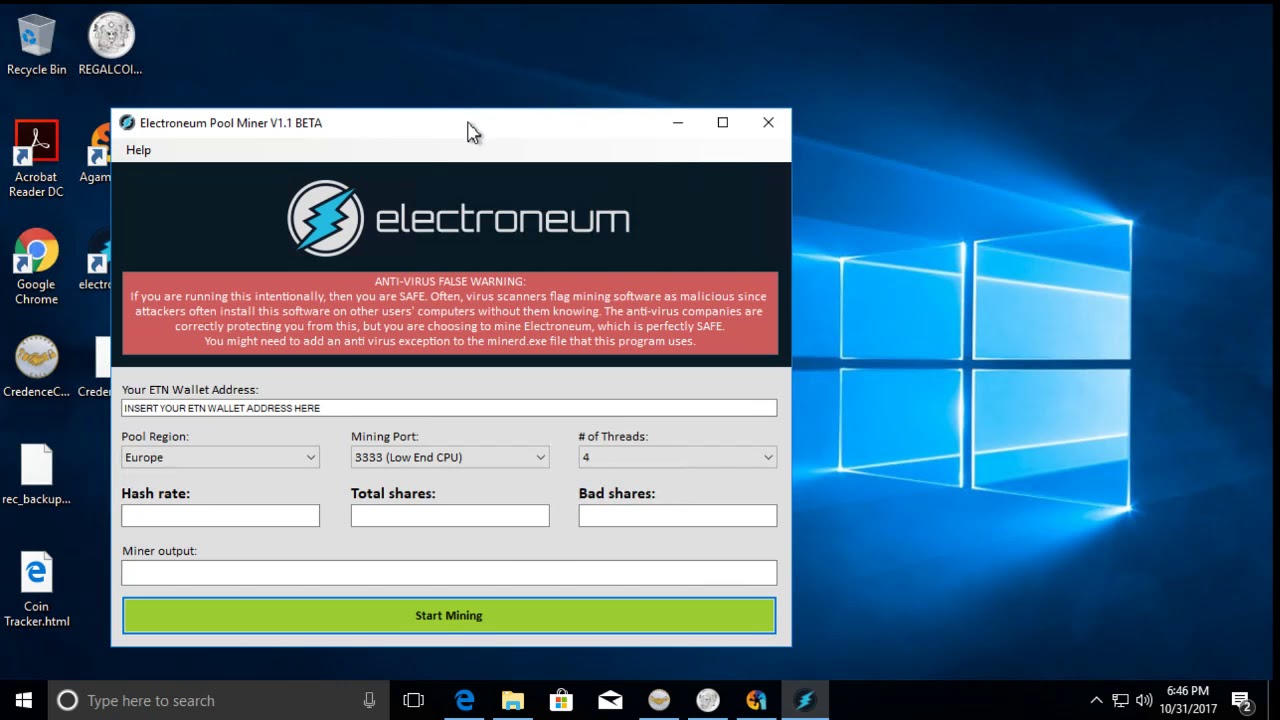
Task: Click the Bad shares output box
Action: pos(677,515)
